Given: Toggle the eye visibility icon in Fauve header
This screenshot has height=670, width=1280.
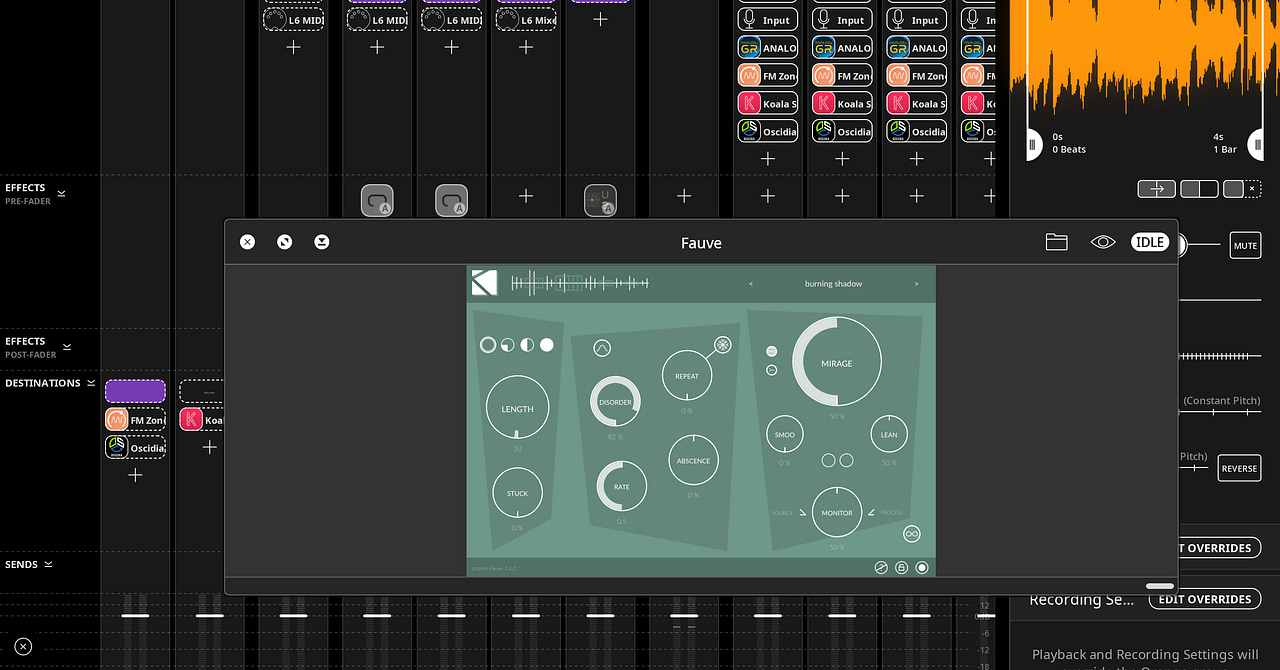Looking at the screenshot, I should click(x=1103, y=242).
